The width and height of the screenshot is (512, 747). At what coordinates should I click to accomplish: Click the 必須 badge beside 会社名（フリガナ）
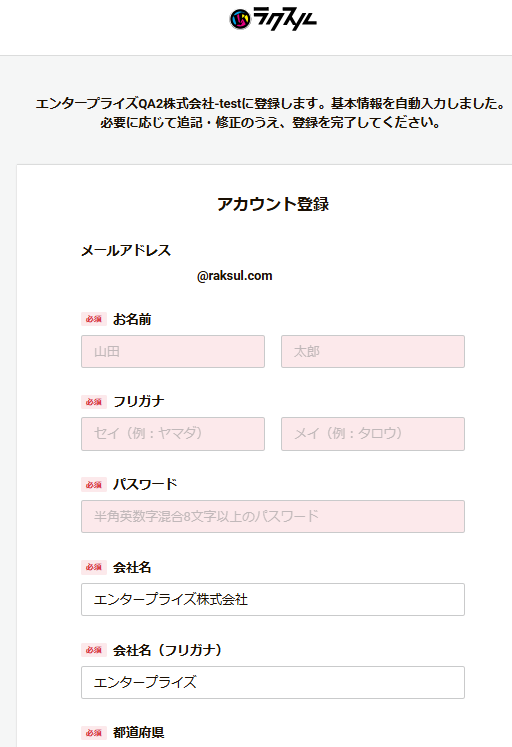point(94,650)
